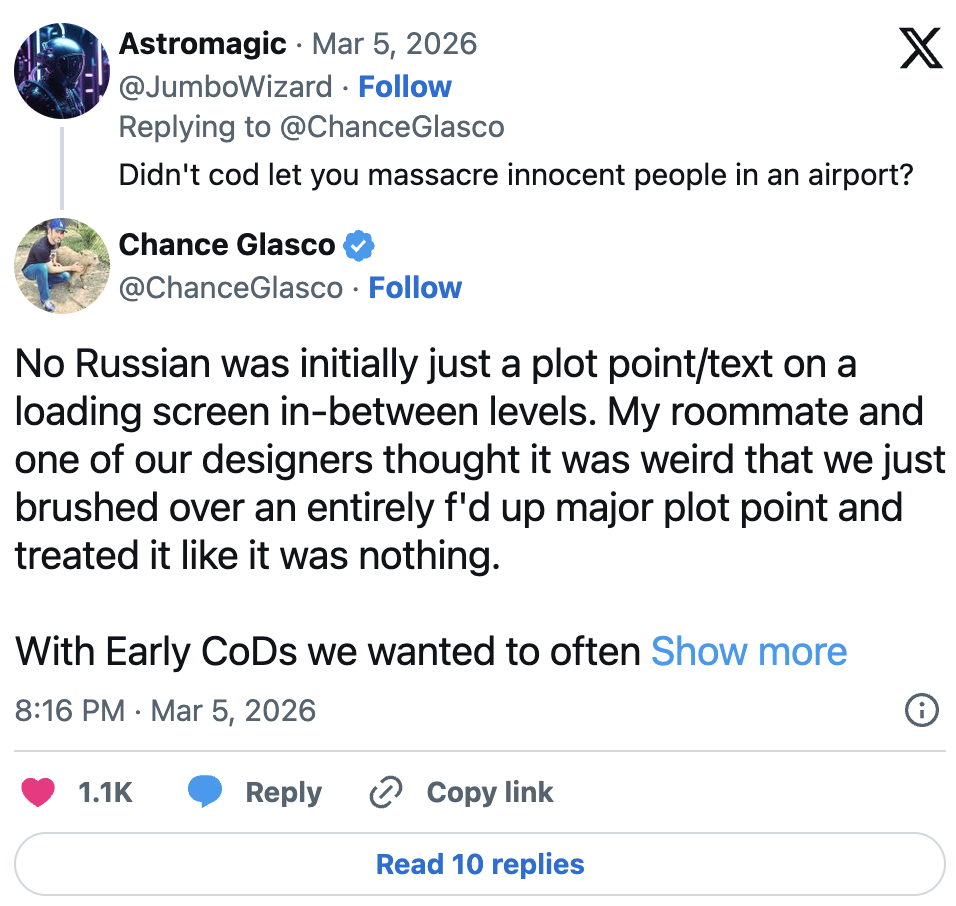Screen dimensions: 956x906
Task: Open Chance Glasco's profile picture
Action: tap(62, 265)
